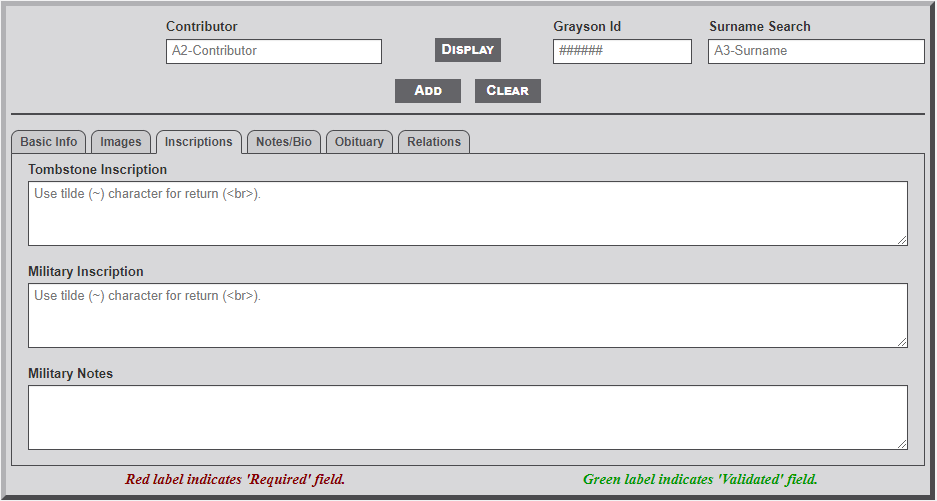Viewport: 937px width, 501px height.
Task: Click the Tombstone Inscription label
Action: click(x=97, y=170)
